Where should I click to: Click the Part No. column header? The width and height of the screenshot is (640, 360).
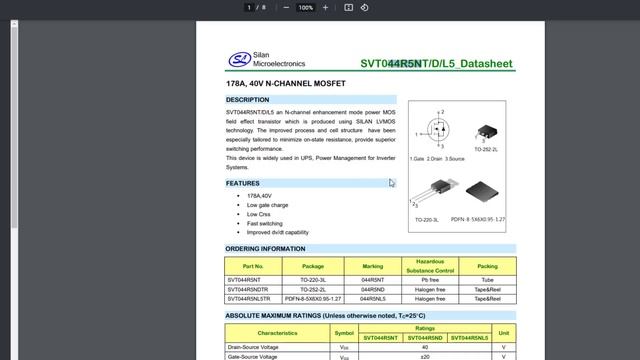pos(253,266)
